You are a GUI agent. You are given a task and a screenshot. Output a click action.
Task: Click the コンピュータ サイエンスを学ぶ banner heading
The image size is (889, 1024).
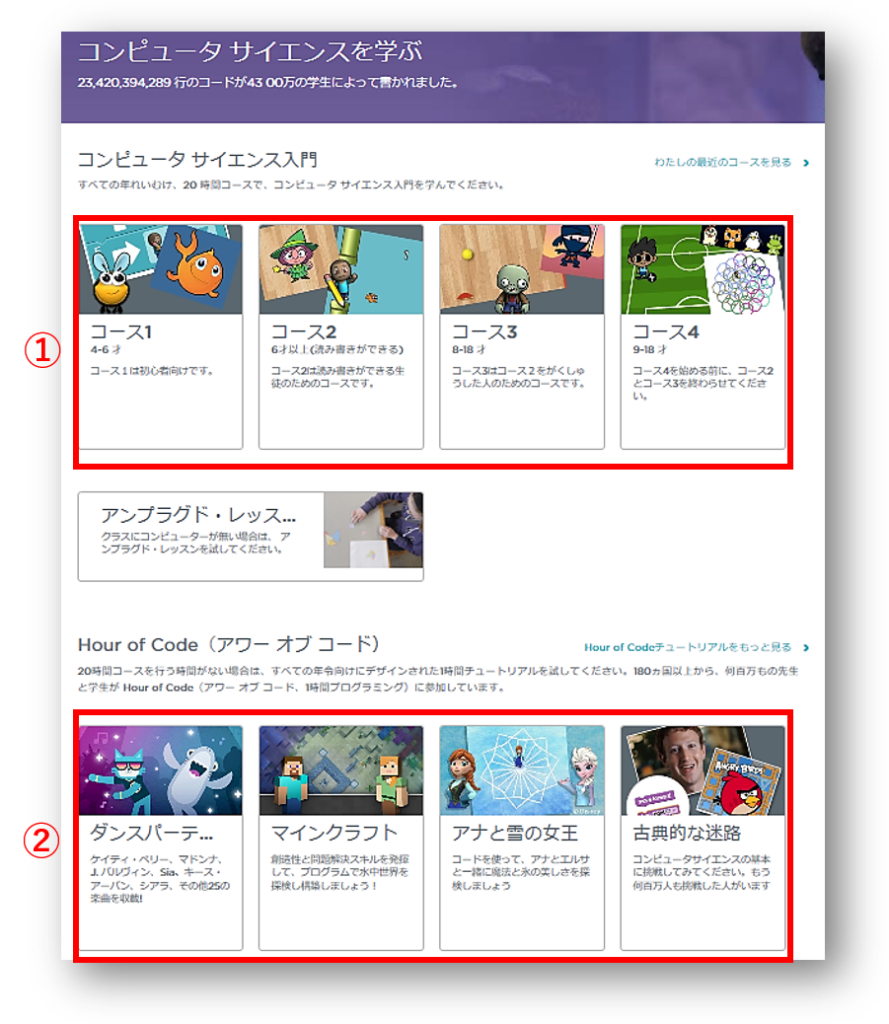tap(250, 52)
